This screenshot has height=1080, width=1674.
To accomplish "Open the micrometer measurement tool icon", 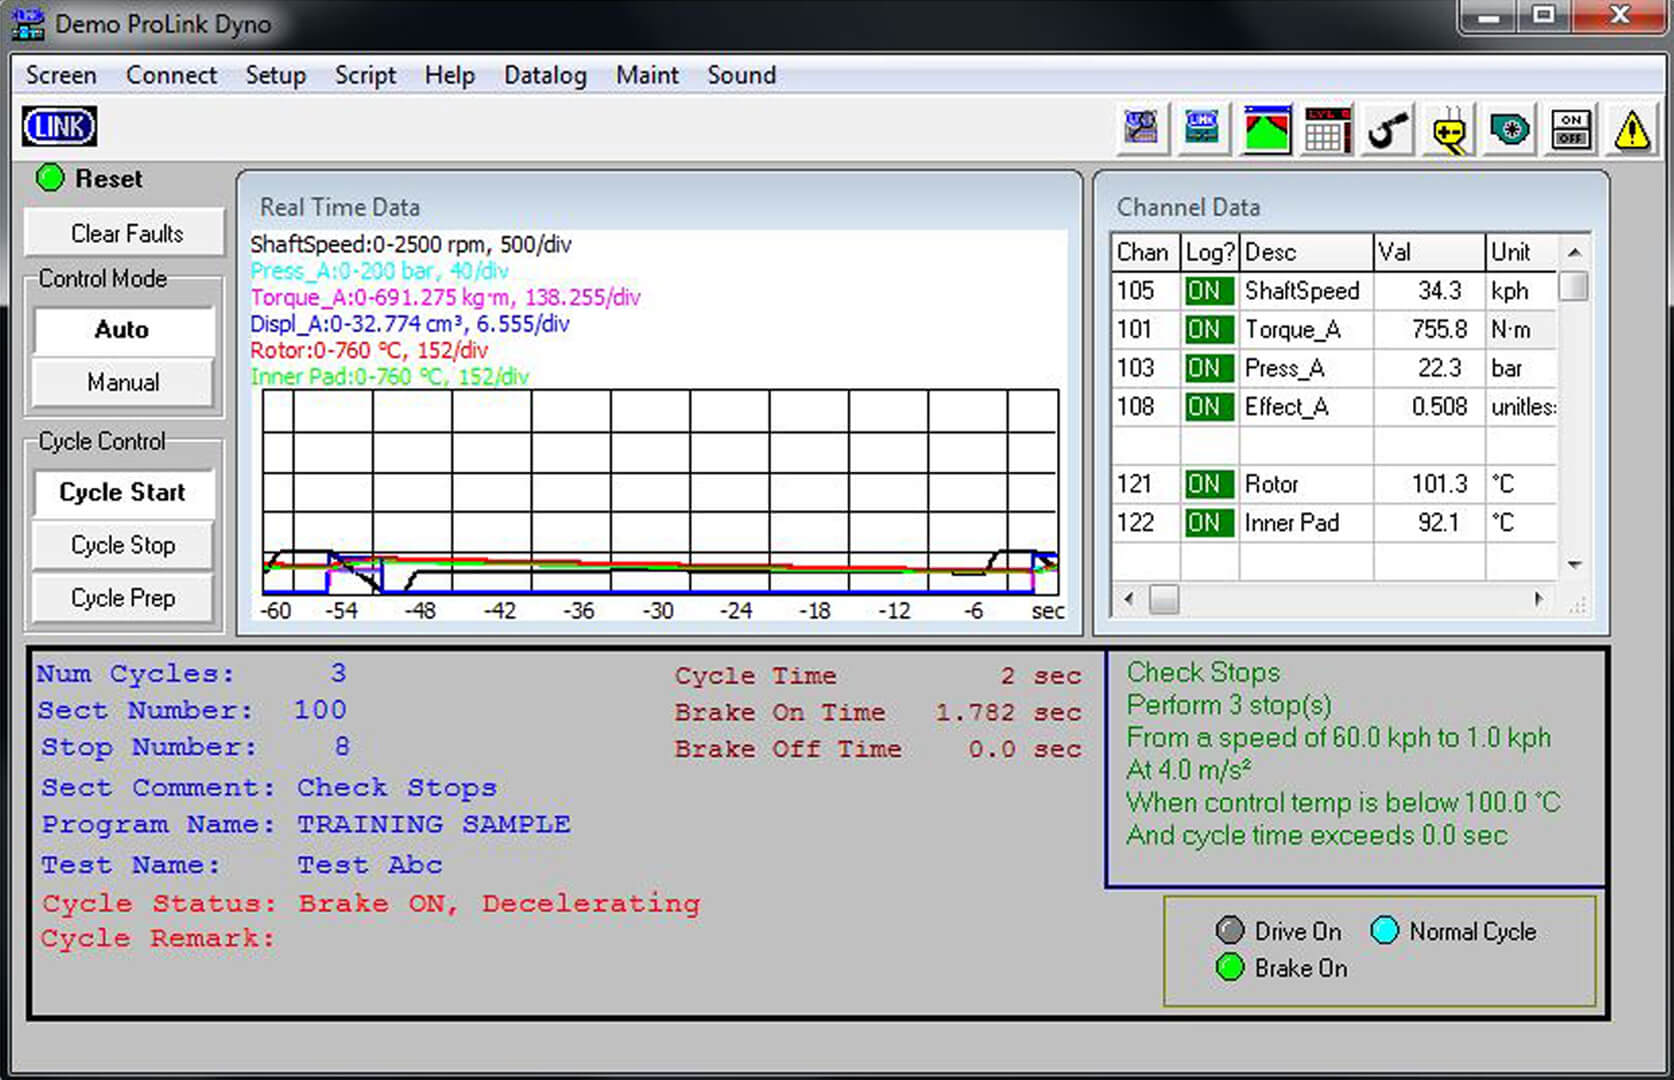I will click(x=1387, y=130).
